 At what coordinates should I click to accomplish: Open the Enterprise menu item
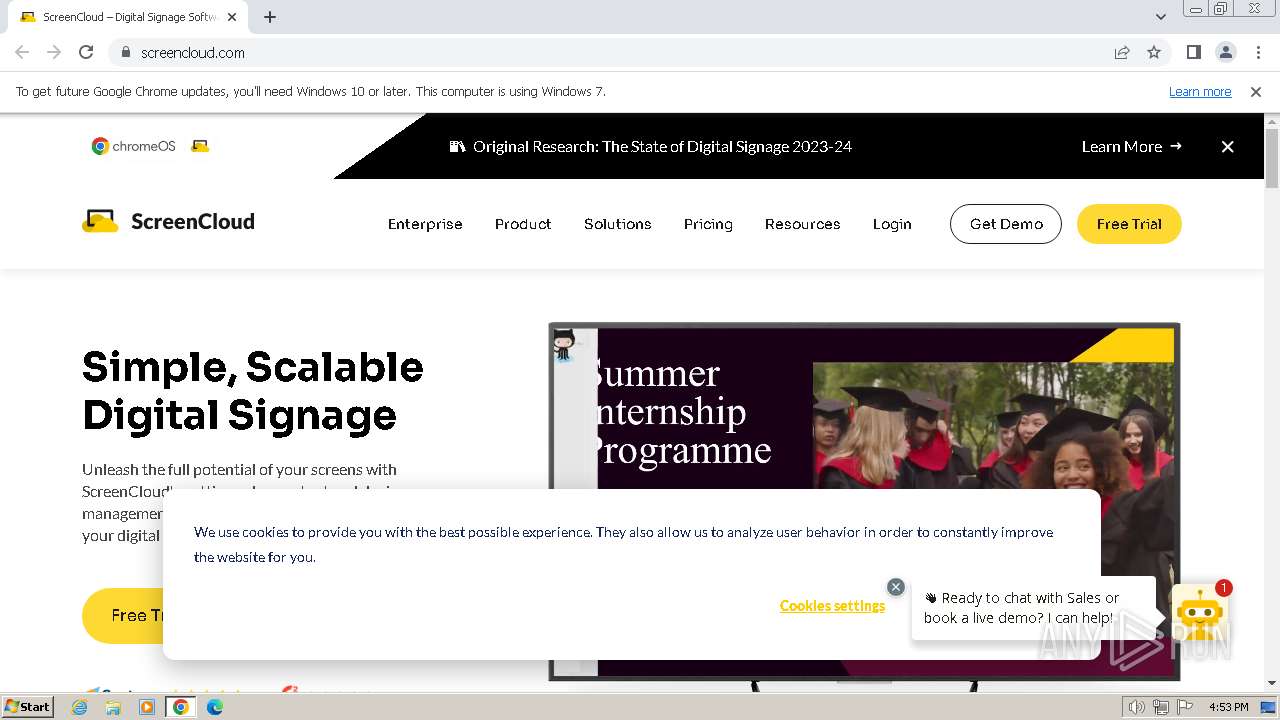425,224
